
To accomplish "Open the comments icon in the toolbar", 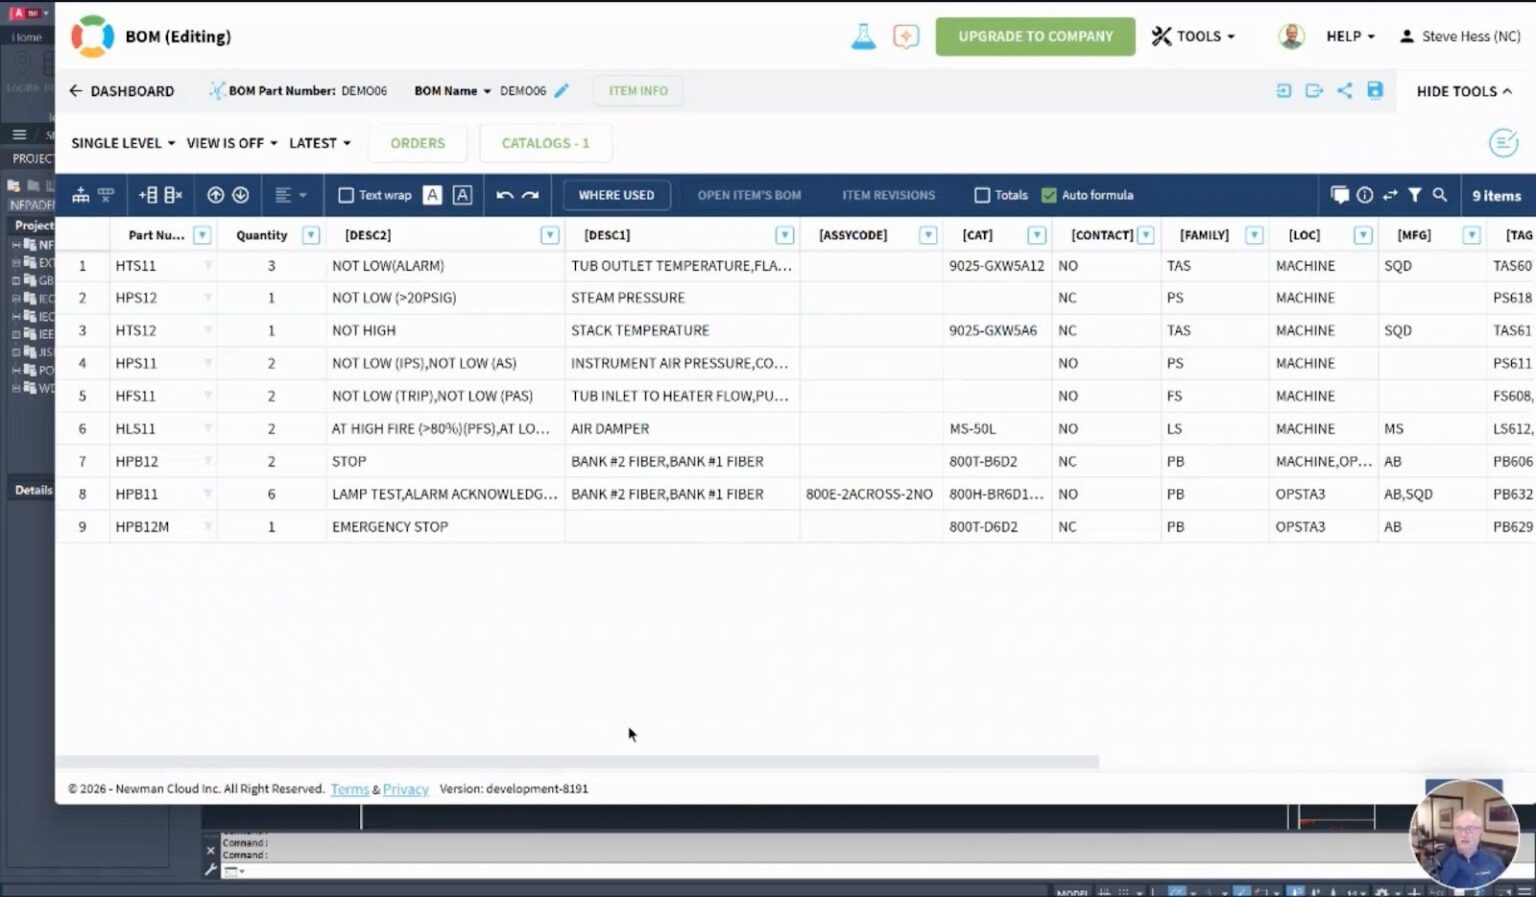I will coord(1340,195).
